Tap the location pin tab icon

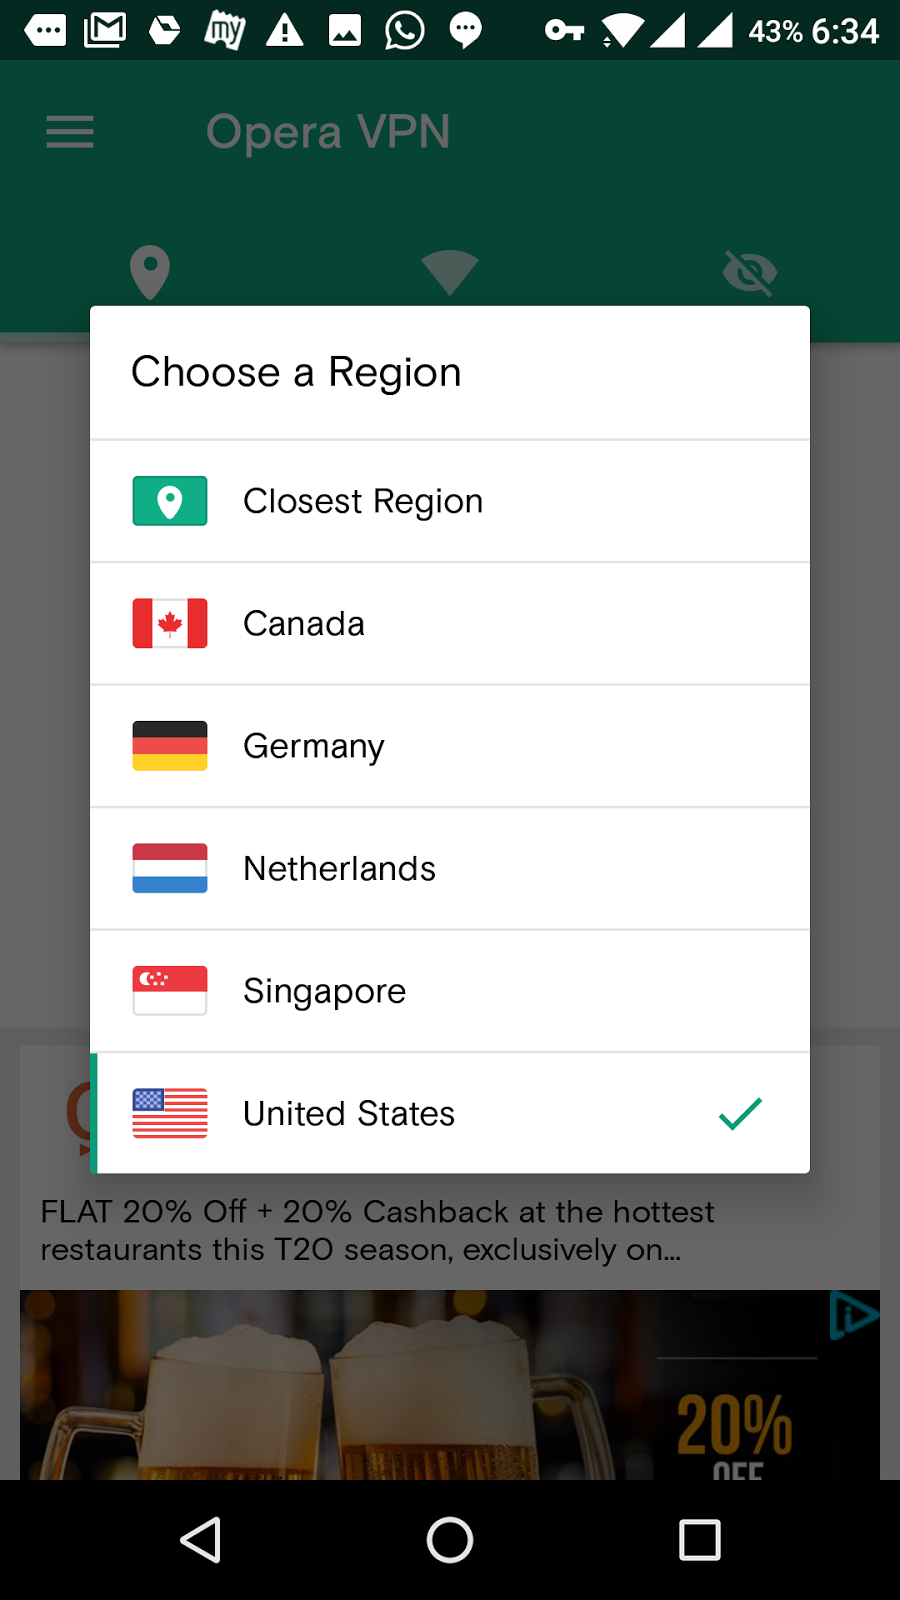pos(150,272)
